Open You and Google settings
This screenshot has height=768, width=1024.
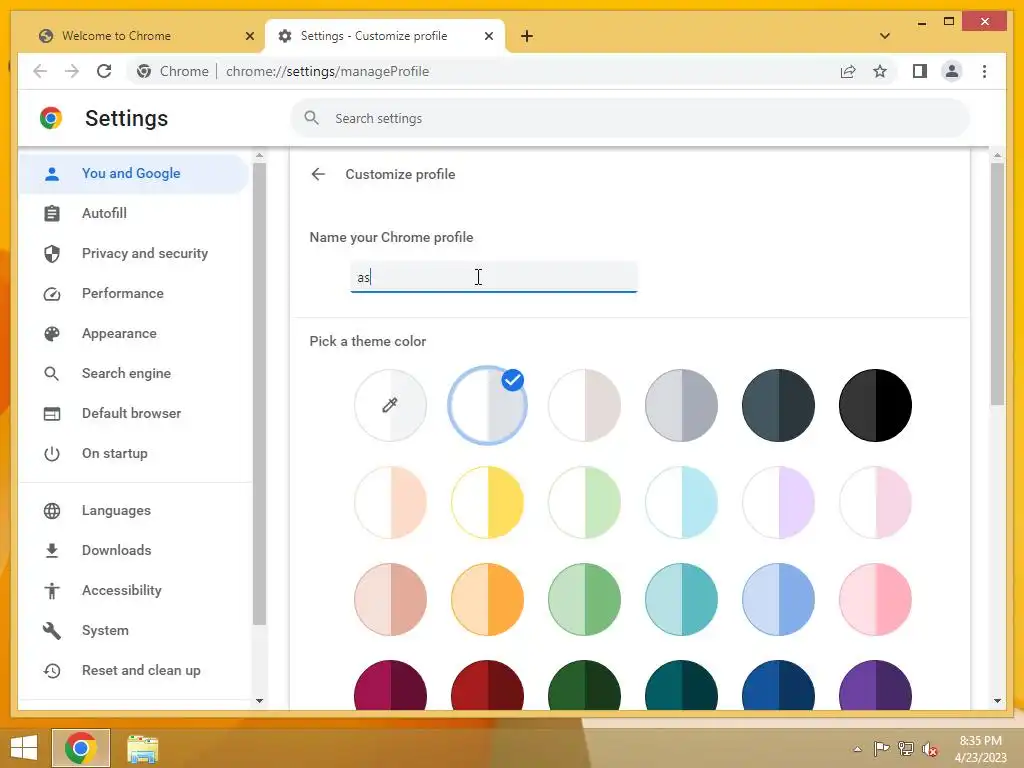click(134, 174)
